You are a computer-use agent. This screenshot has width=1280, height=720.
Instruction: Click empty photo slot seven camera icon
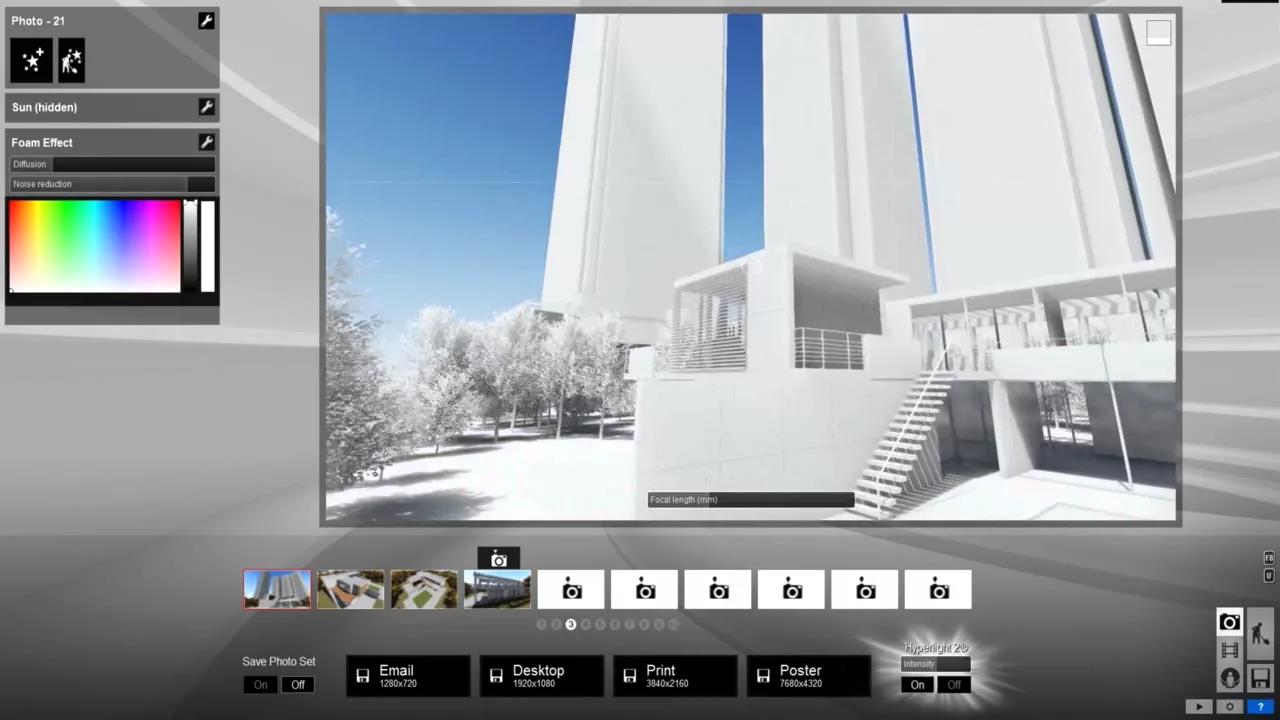[x=718, y=589]
